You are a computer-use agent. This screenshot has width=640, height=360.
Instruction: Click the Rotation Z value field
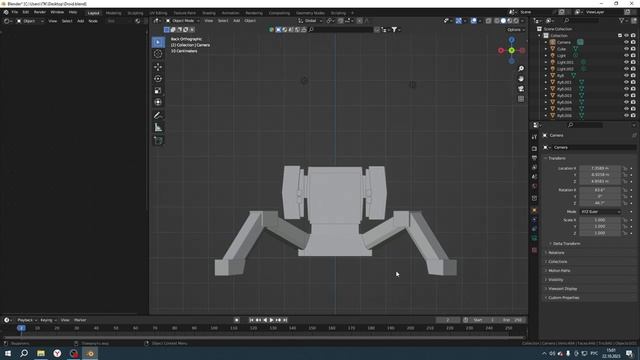(600, 203)
